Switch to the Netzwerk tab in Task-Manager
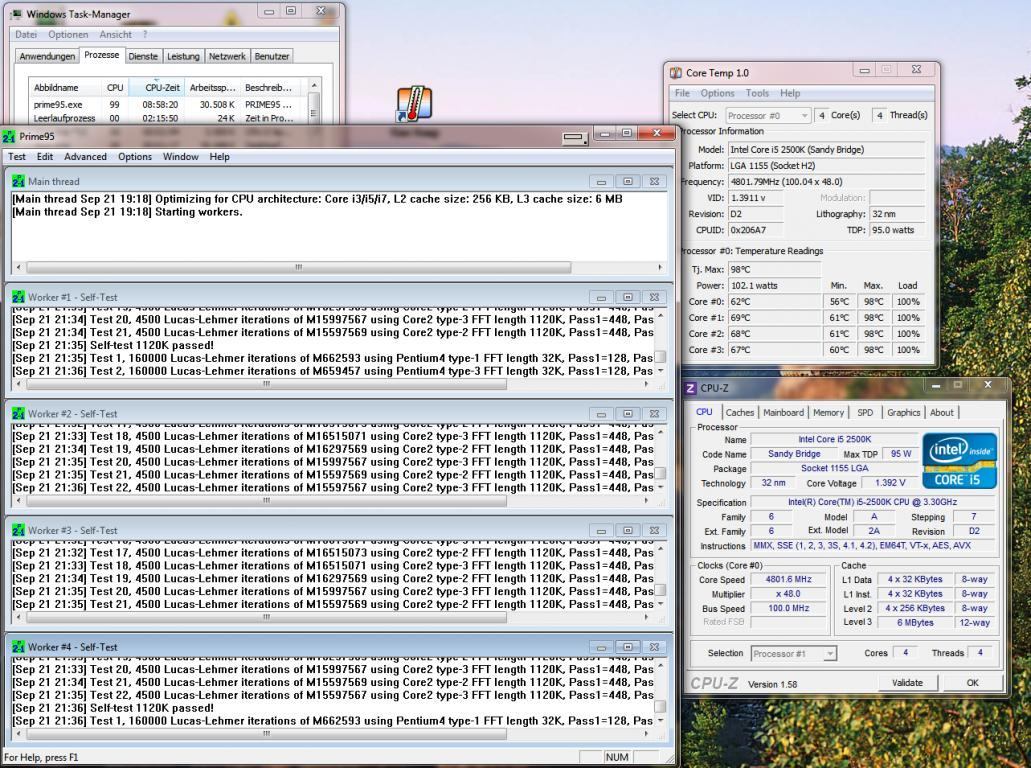 point(228,57)
